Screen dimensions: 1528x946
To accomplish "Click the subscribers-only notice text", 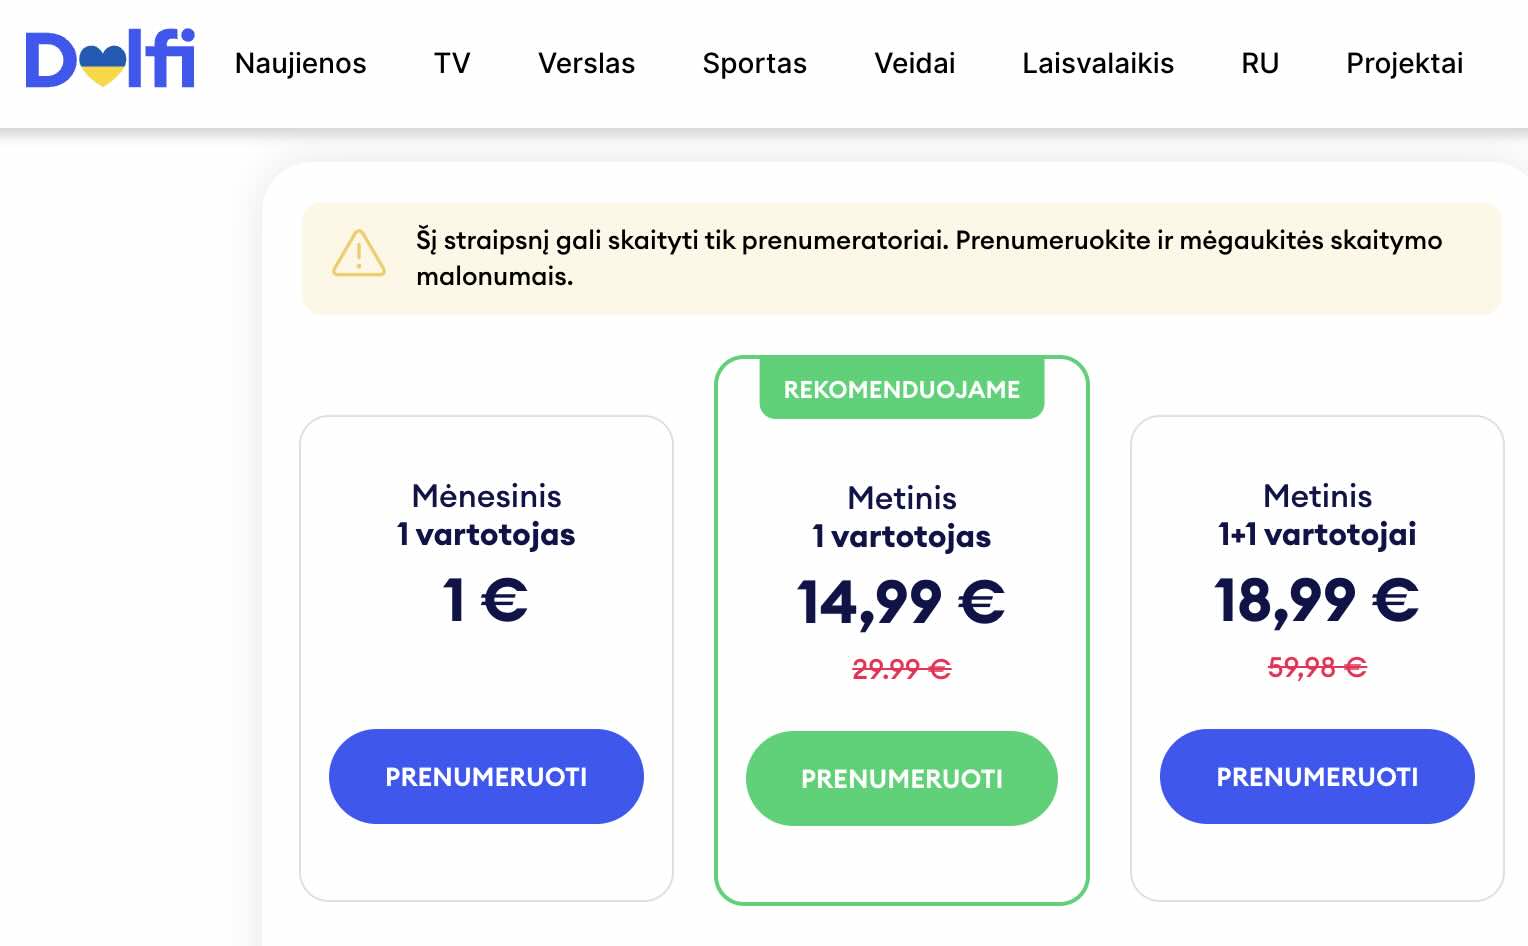I will tap(928, 257).
